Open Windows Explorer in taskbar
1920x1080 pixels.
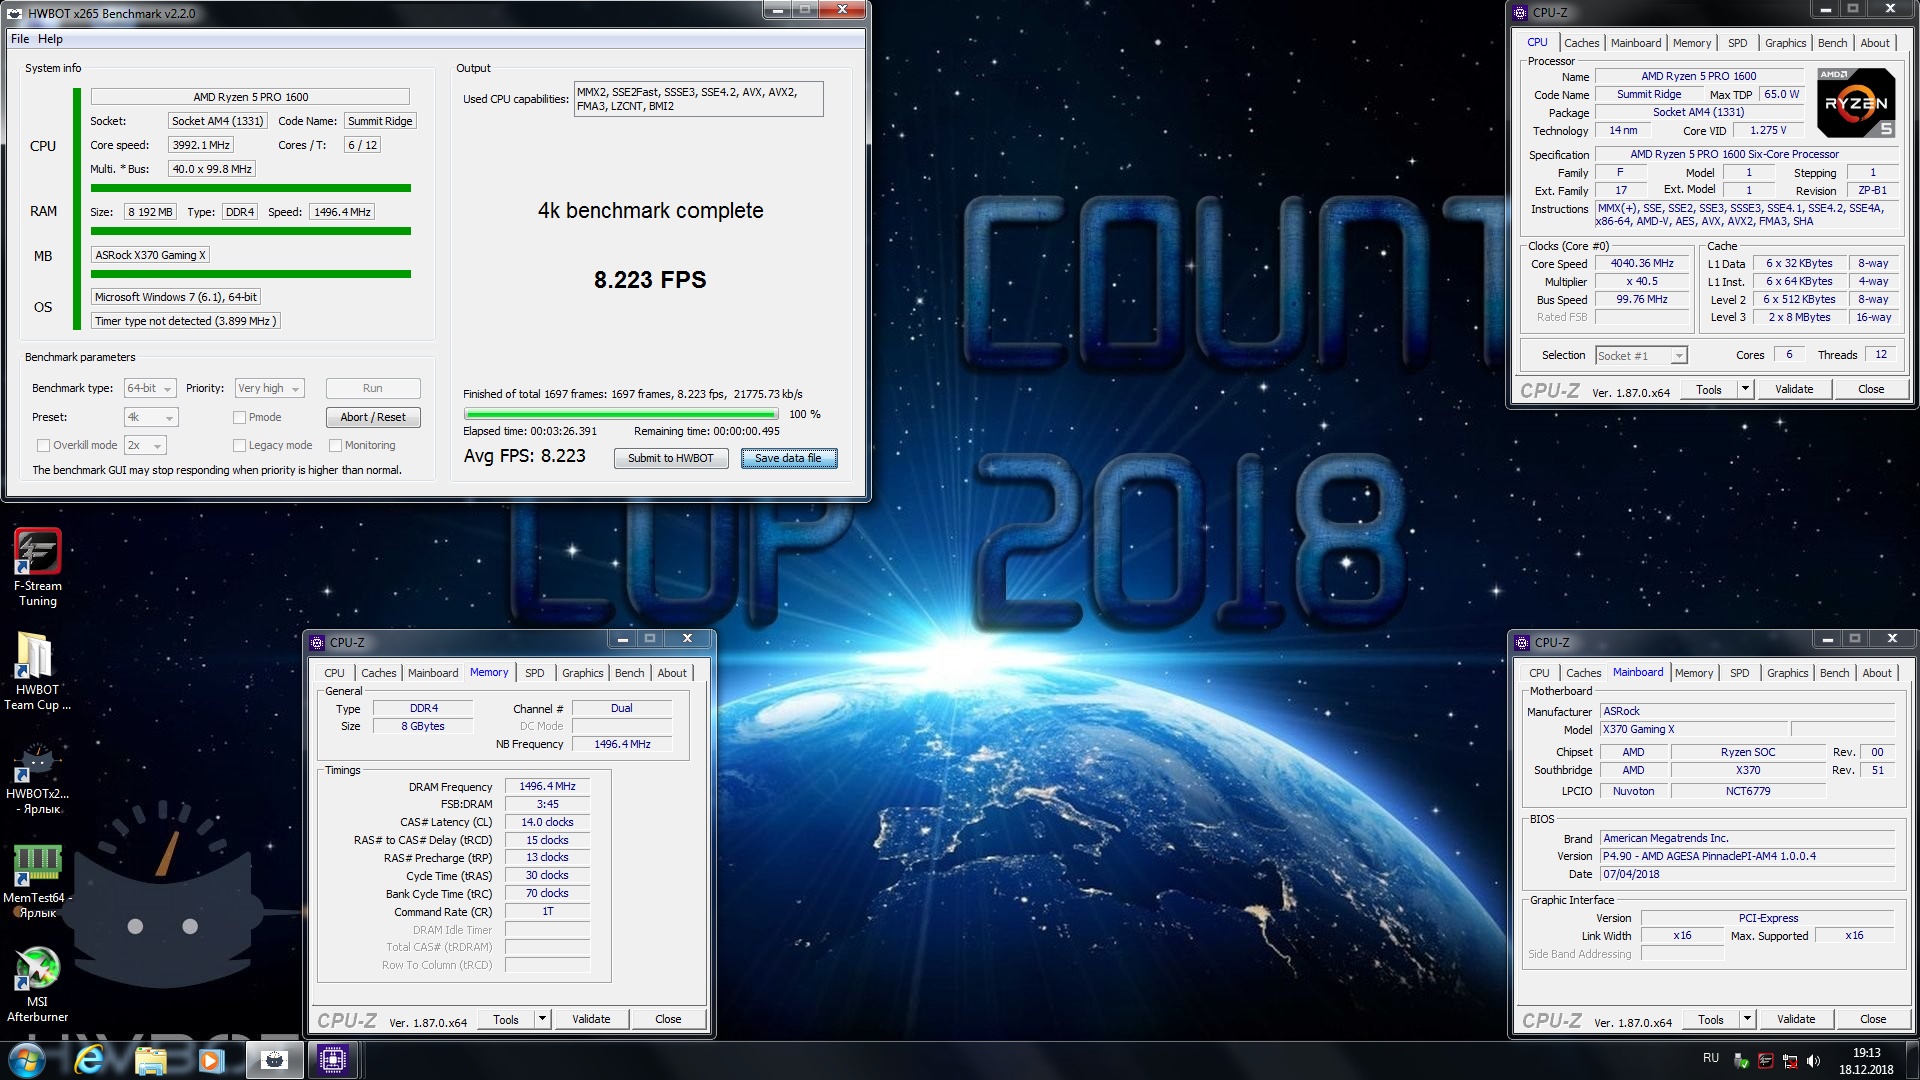[x=150, y=1060]
